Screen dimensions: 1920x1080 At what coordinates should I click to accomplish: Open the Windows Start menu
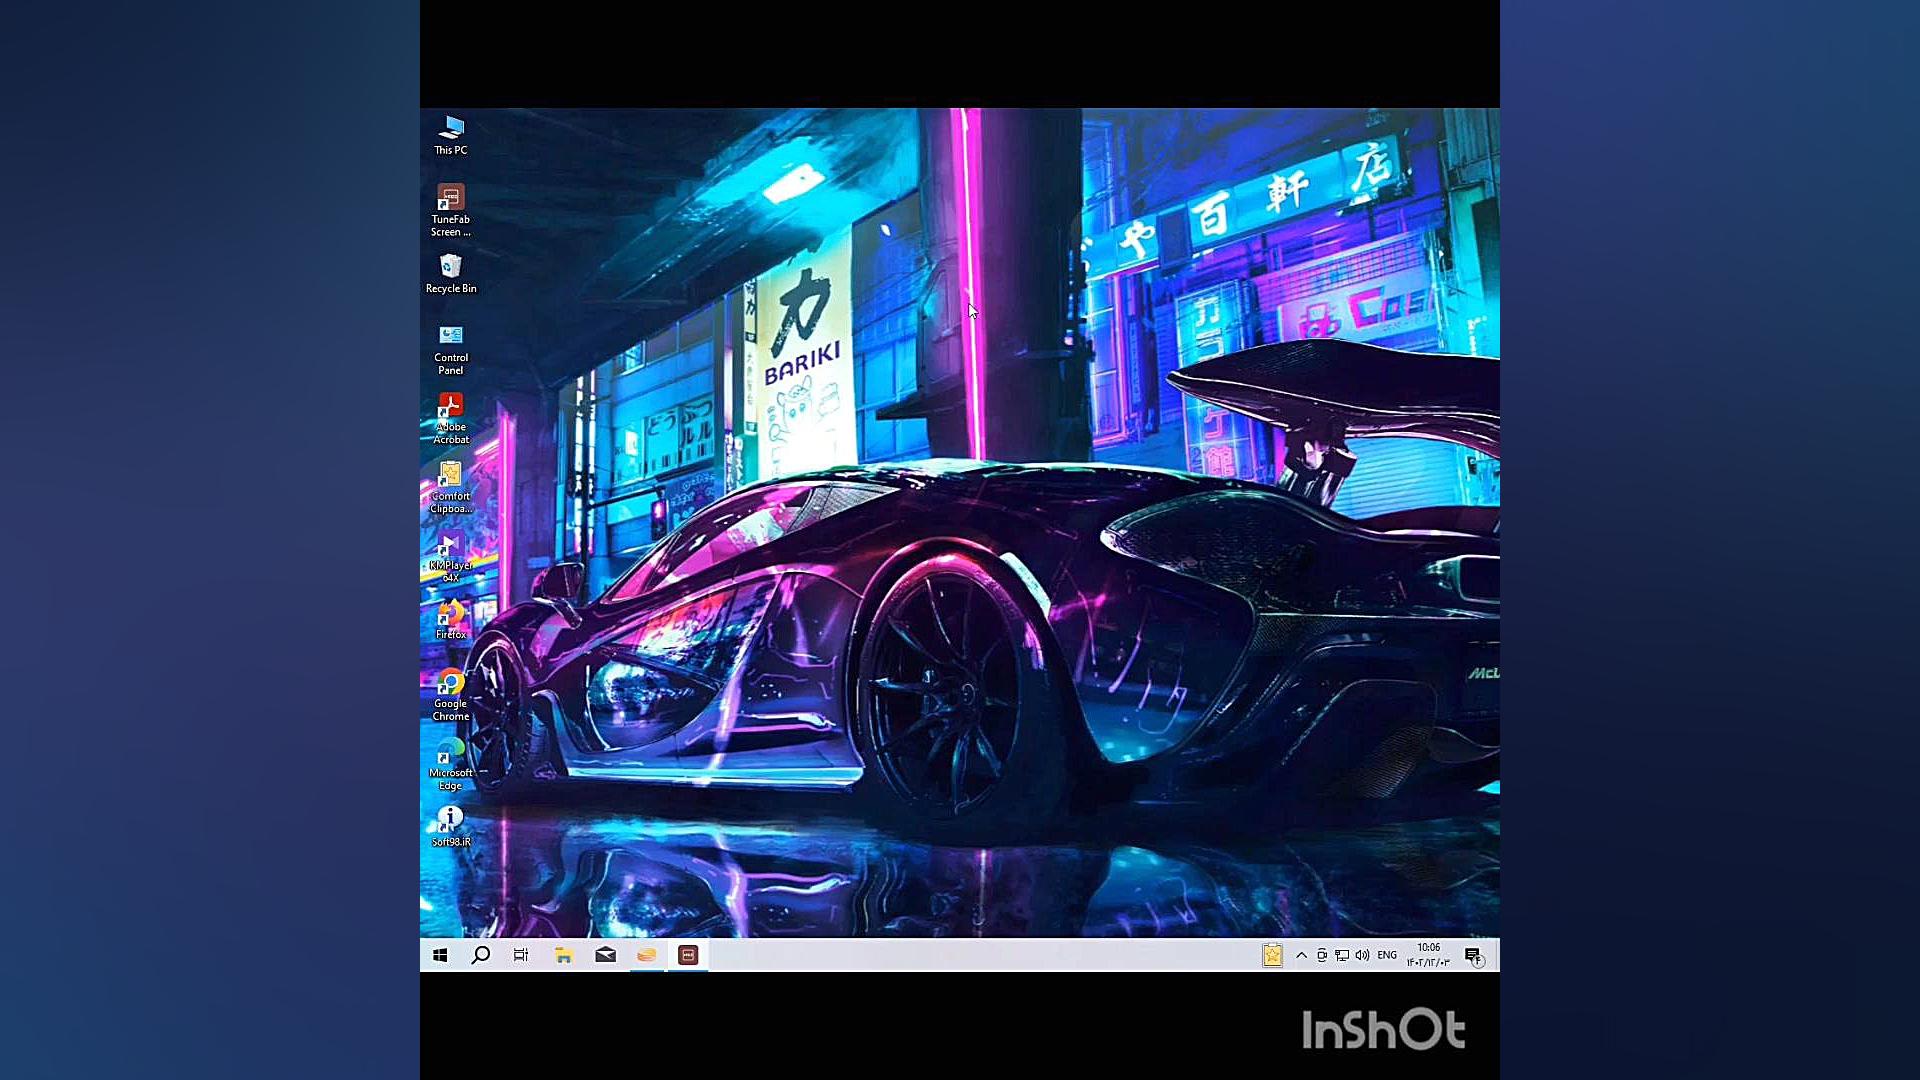pos(440,955)
